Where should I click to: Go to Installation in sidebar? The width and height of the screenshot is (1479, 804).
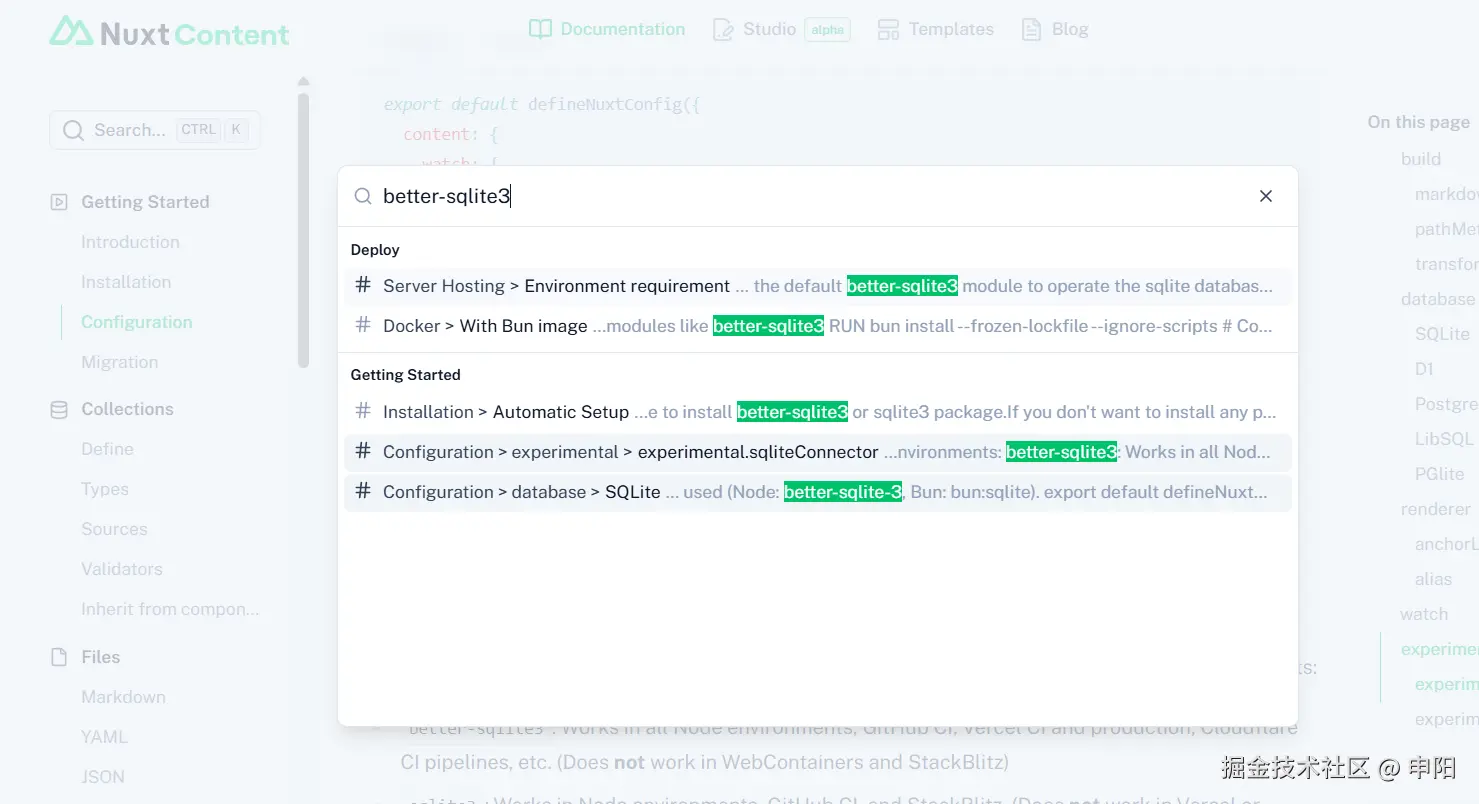[126, 282]
